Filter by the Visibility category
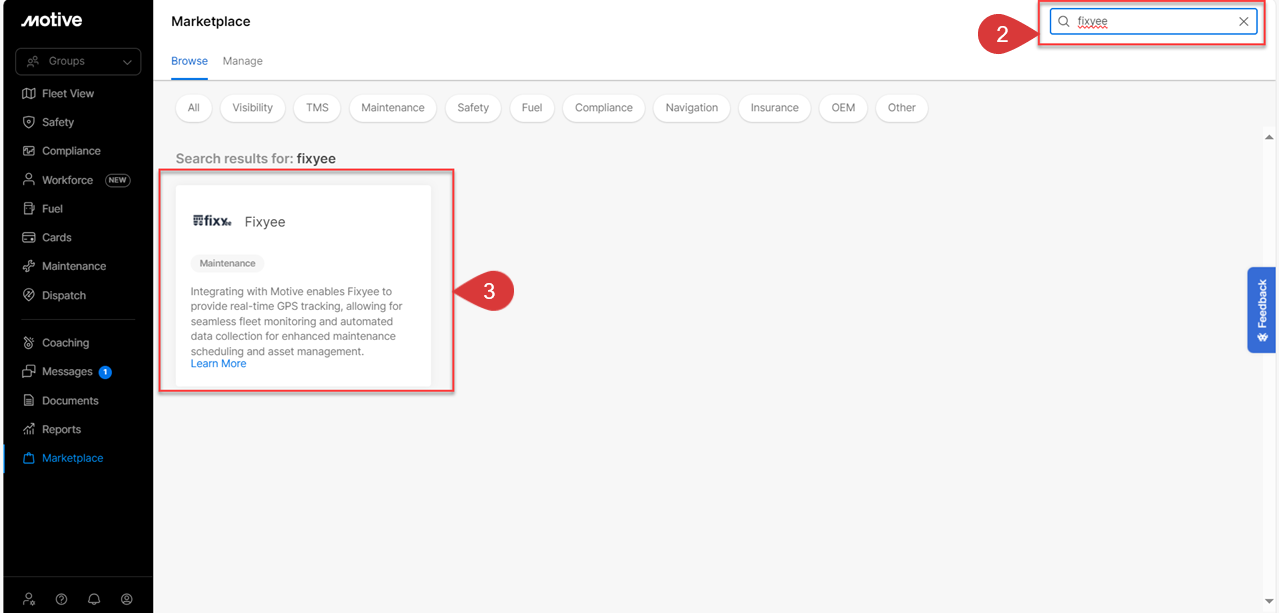The width and height of the screenshot is (1279, 613). [x=253, y=108]
